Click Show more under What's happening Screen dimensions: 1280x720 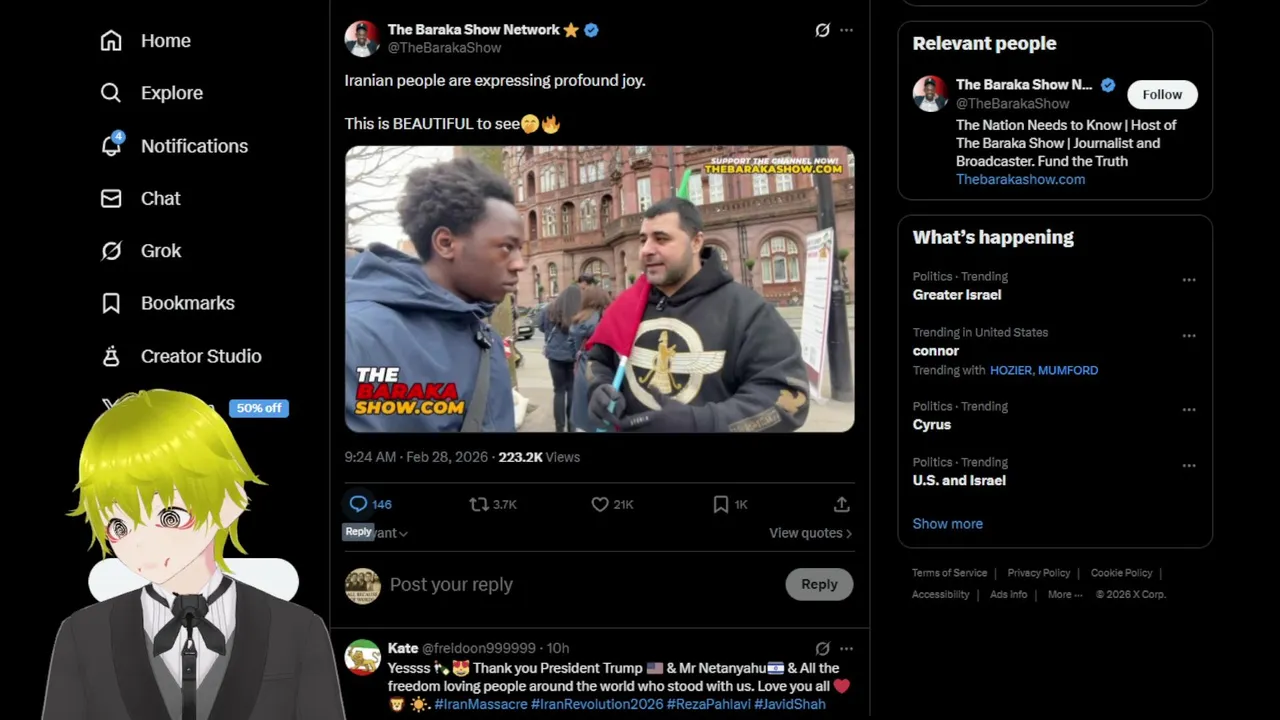(x=947, y=524)
